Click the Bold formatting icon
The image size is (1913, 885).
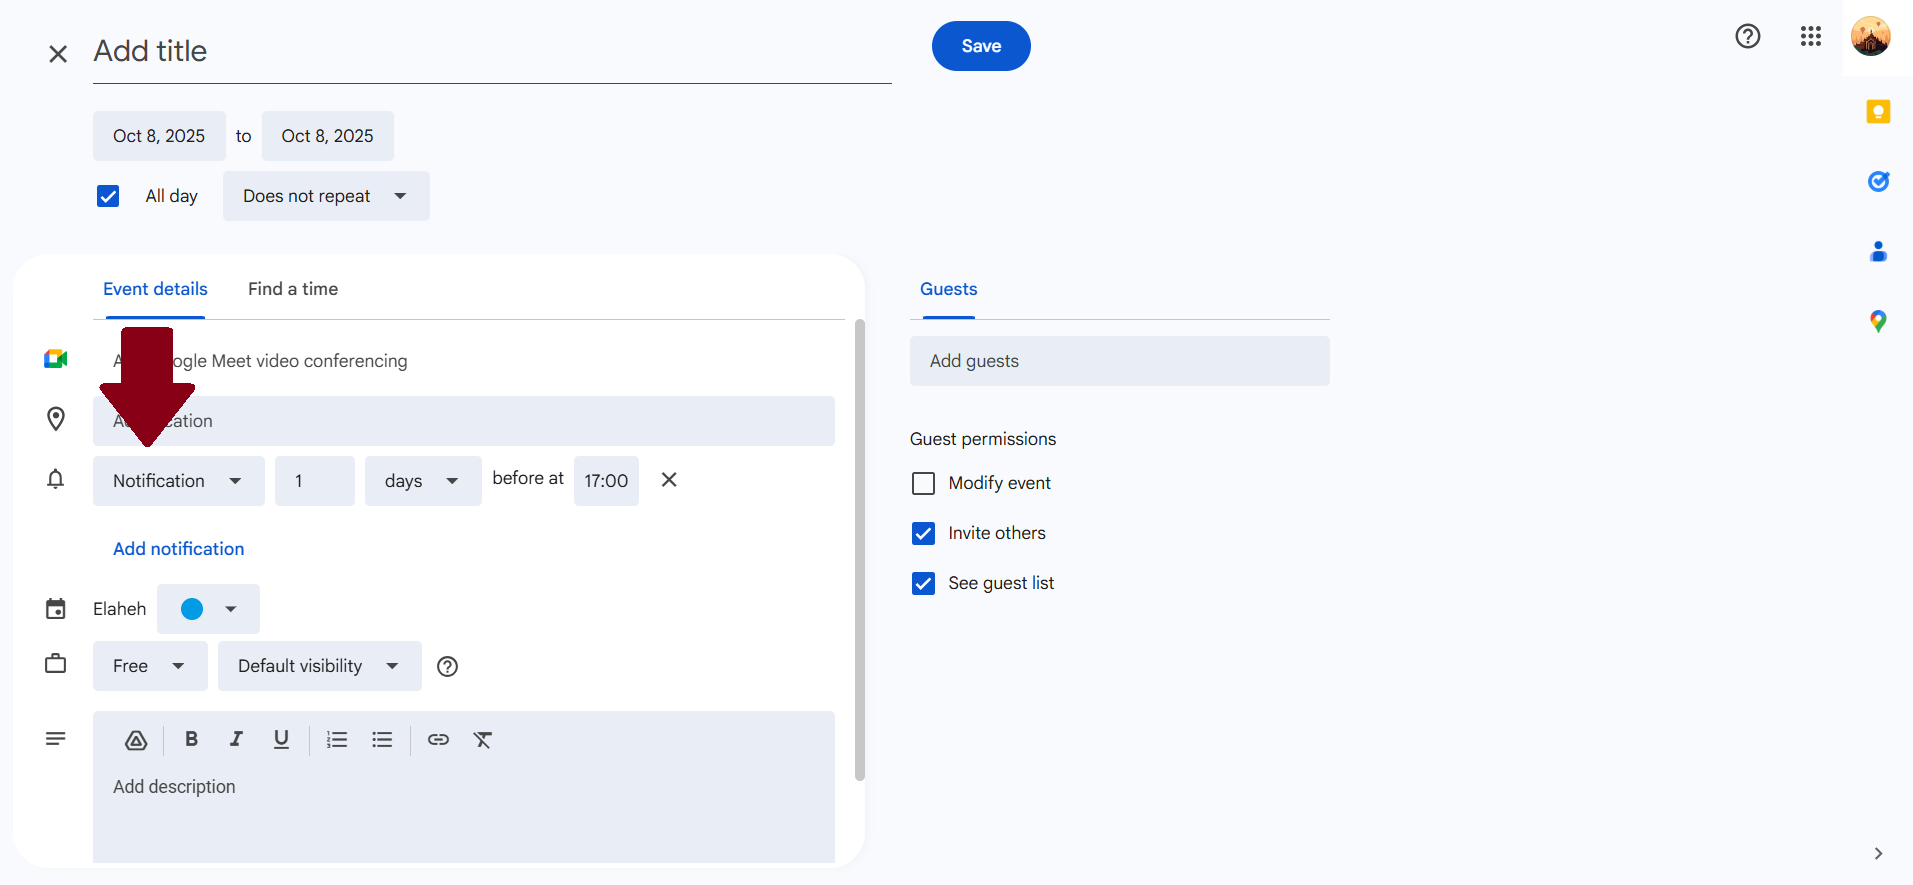(191, 739)
